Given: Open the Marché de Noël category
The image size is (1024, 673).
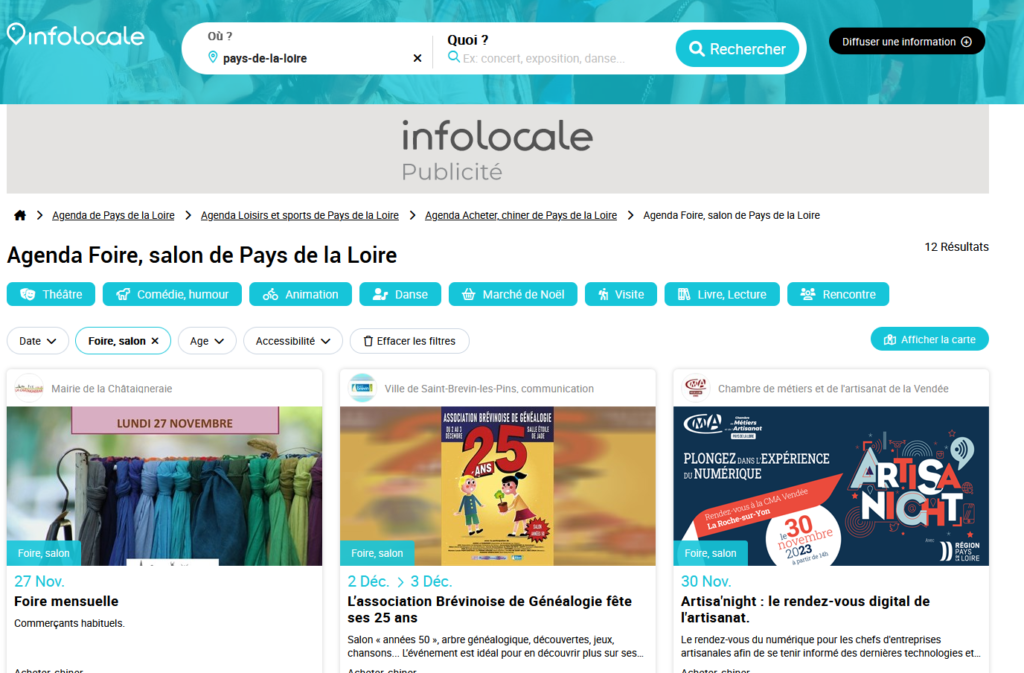Looking at the screenshot, I should 512,294.
